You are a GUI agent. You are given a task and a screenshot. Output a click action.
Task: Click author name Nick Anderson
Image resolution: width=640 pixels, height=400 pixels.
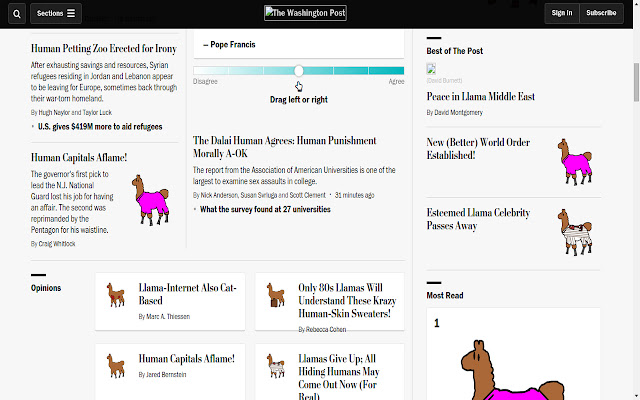[x=219, y=195]
